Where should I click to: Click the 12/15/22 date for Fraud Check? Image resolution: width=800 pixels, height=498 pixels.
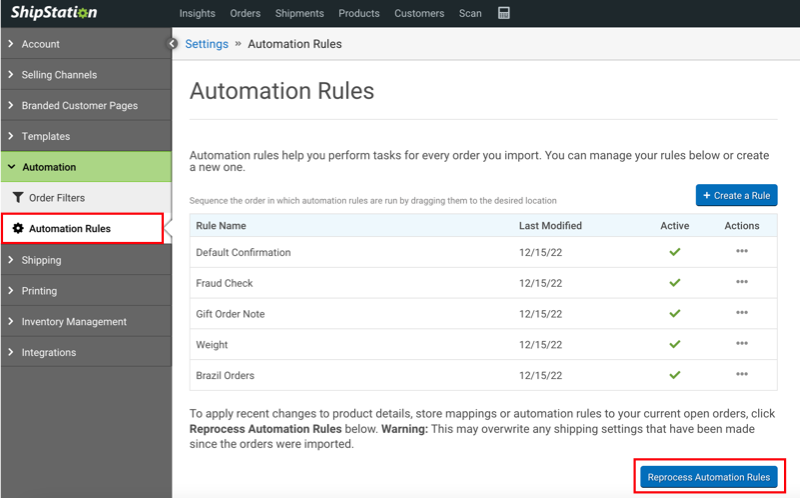click(540, 283)
